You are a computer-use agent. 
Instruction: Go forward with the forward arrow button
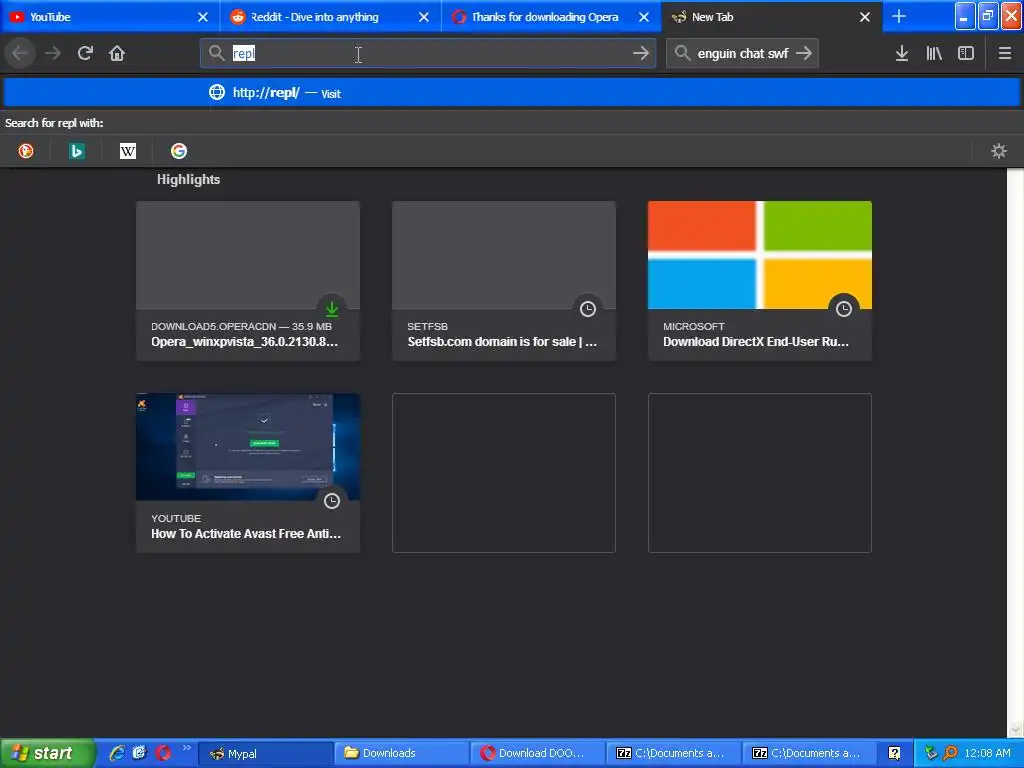[x=53, y=53]
